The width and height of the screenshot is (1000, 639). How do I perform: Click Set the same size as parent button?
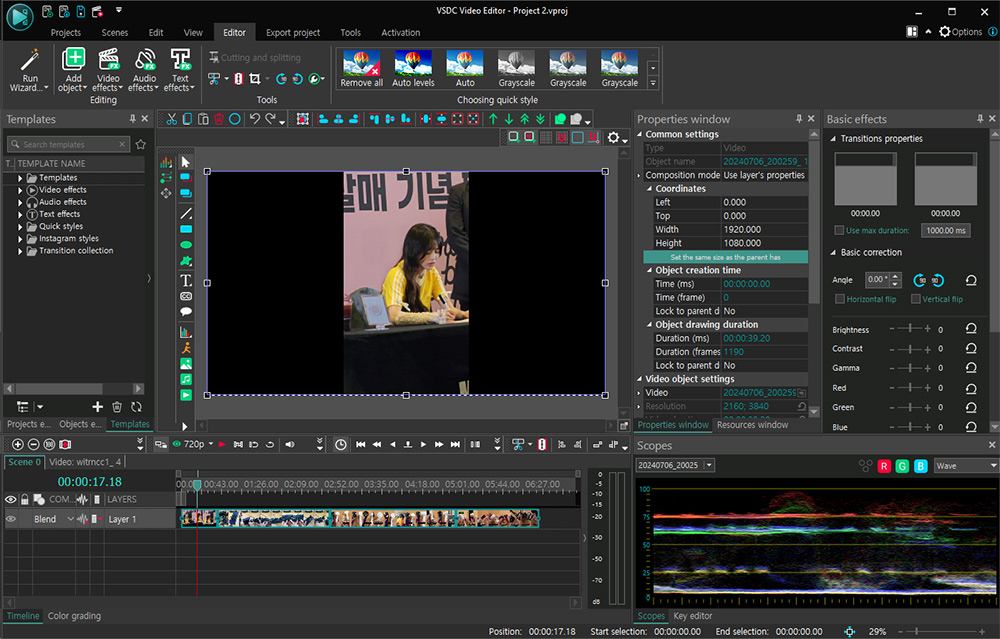pyautogui.click(x=725, y=257)
